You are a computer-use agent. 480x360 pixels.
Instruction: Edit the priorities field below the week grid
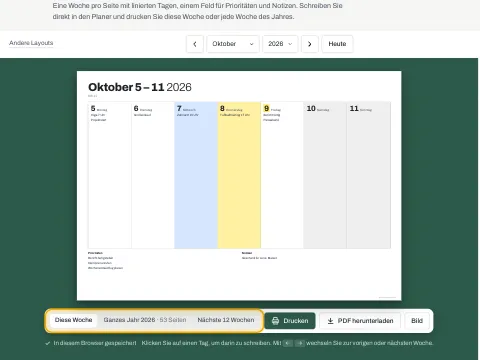coord(162,261)
